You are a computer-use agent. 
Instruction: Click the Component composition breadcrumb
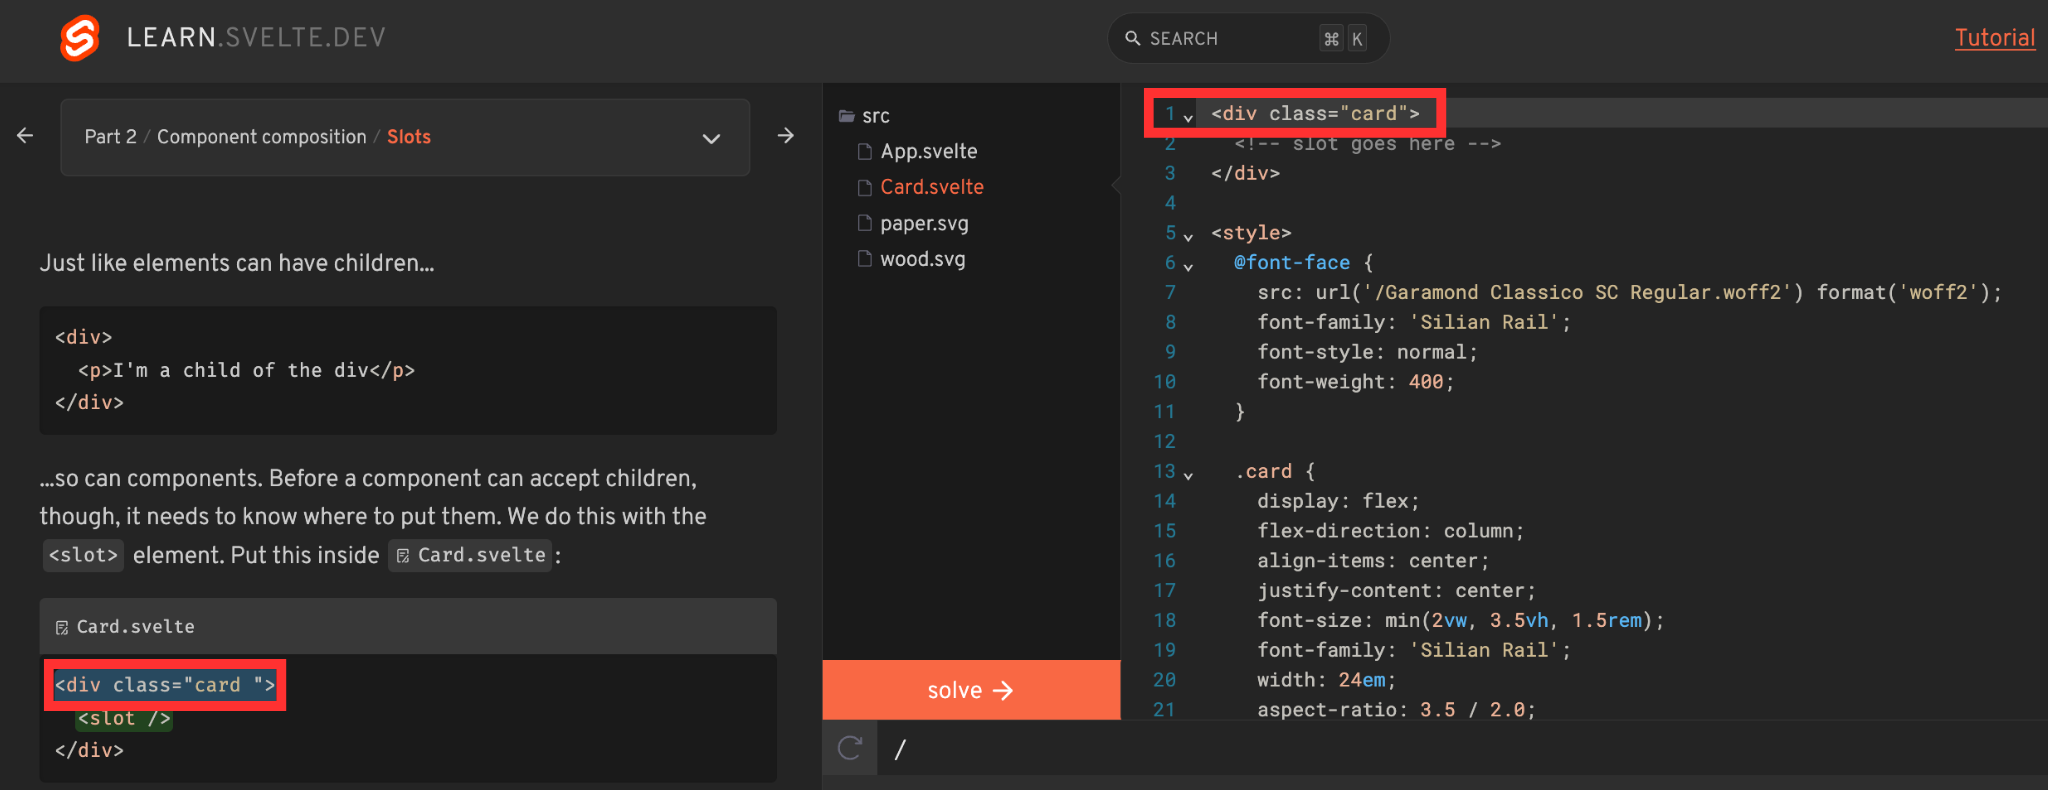(x=262, y=137)
